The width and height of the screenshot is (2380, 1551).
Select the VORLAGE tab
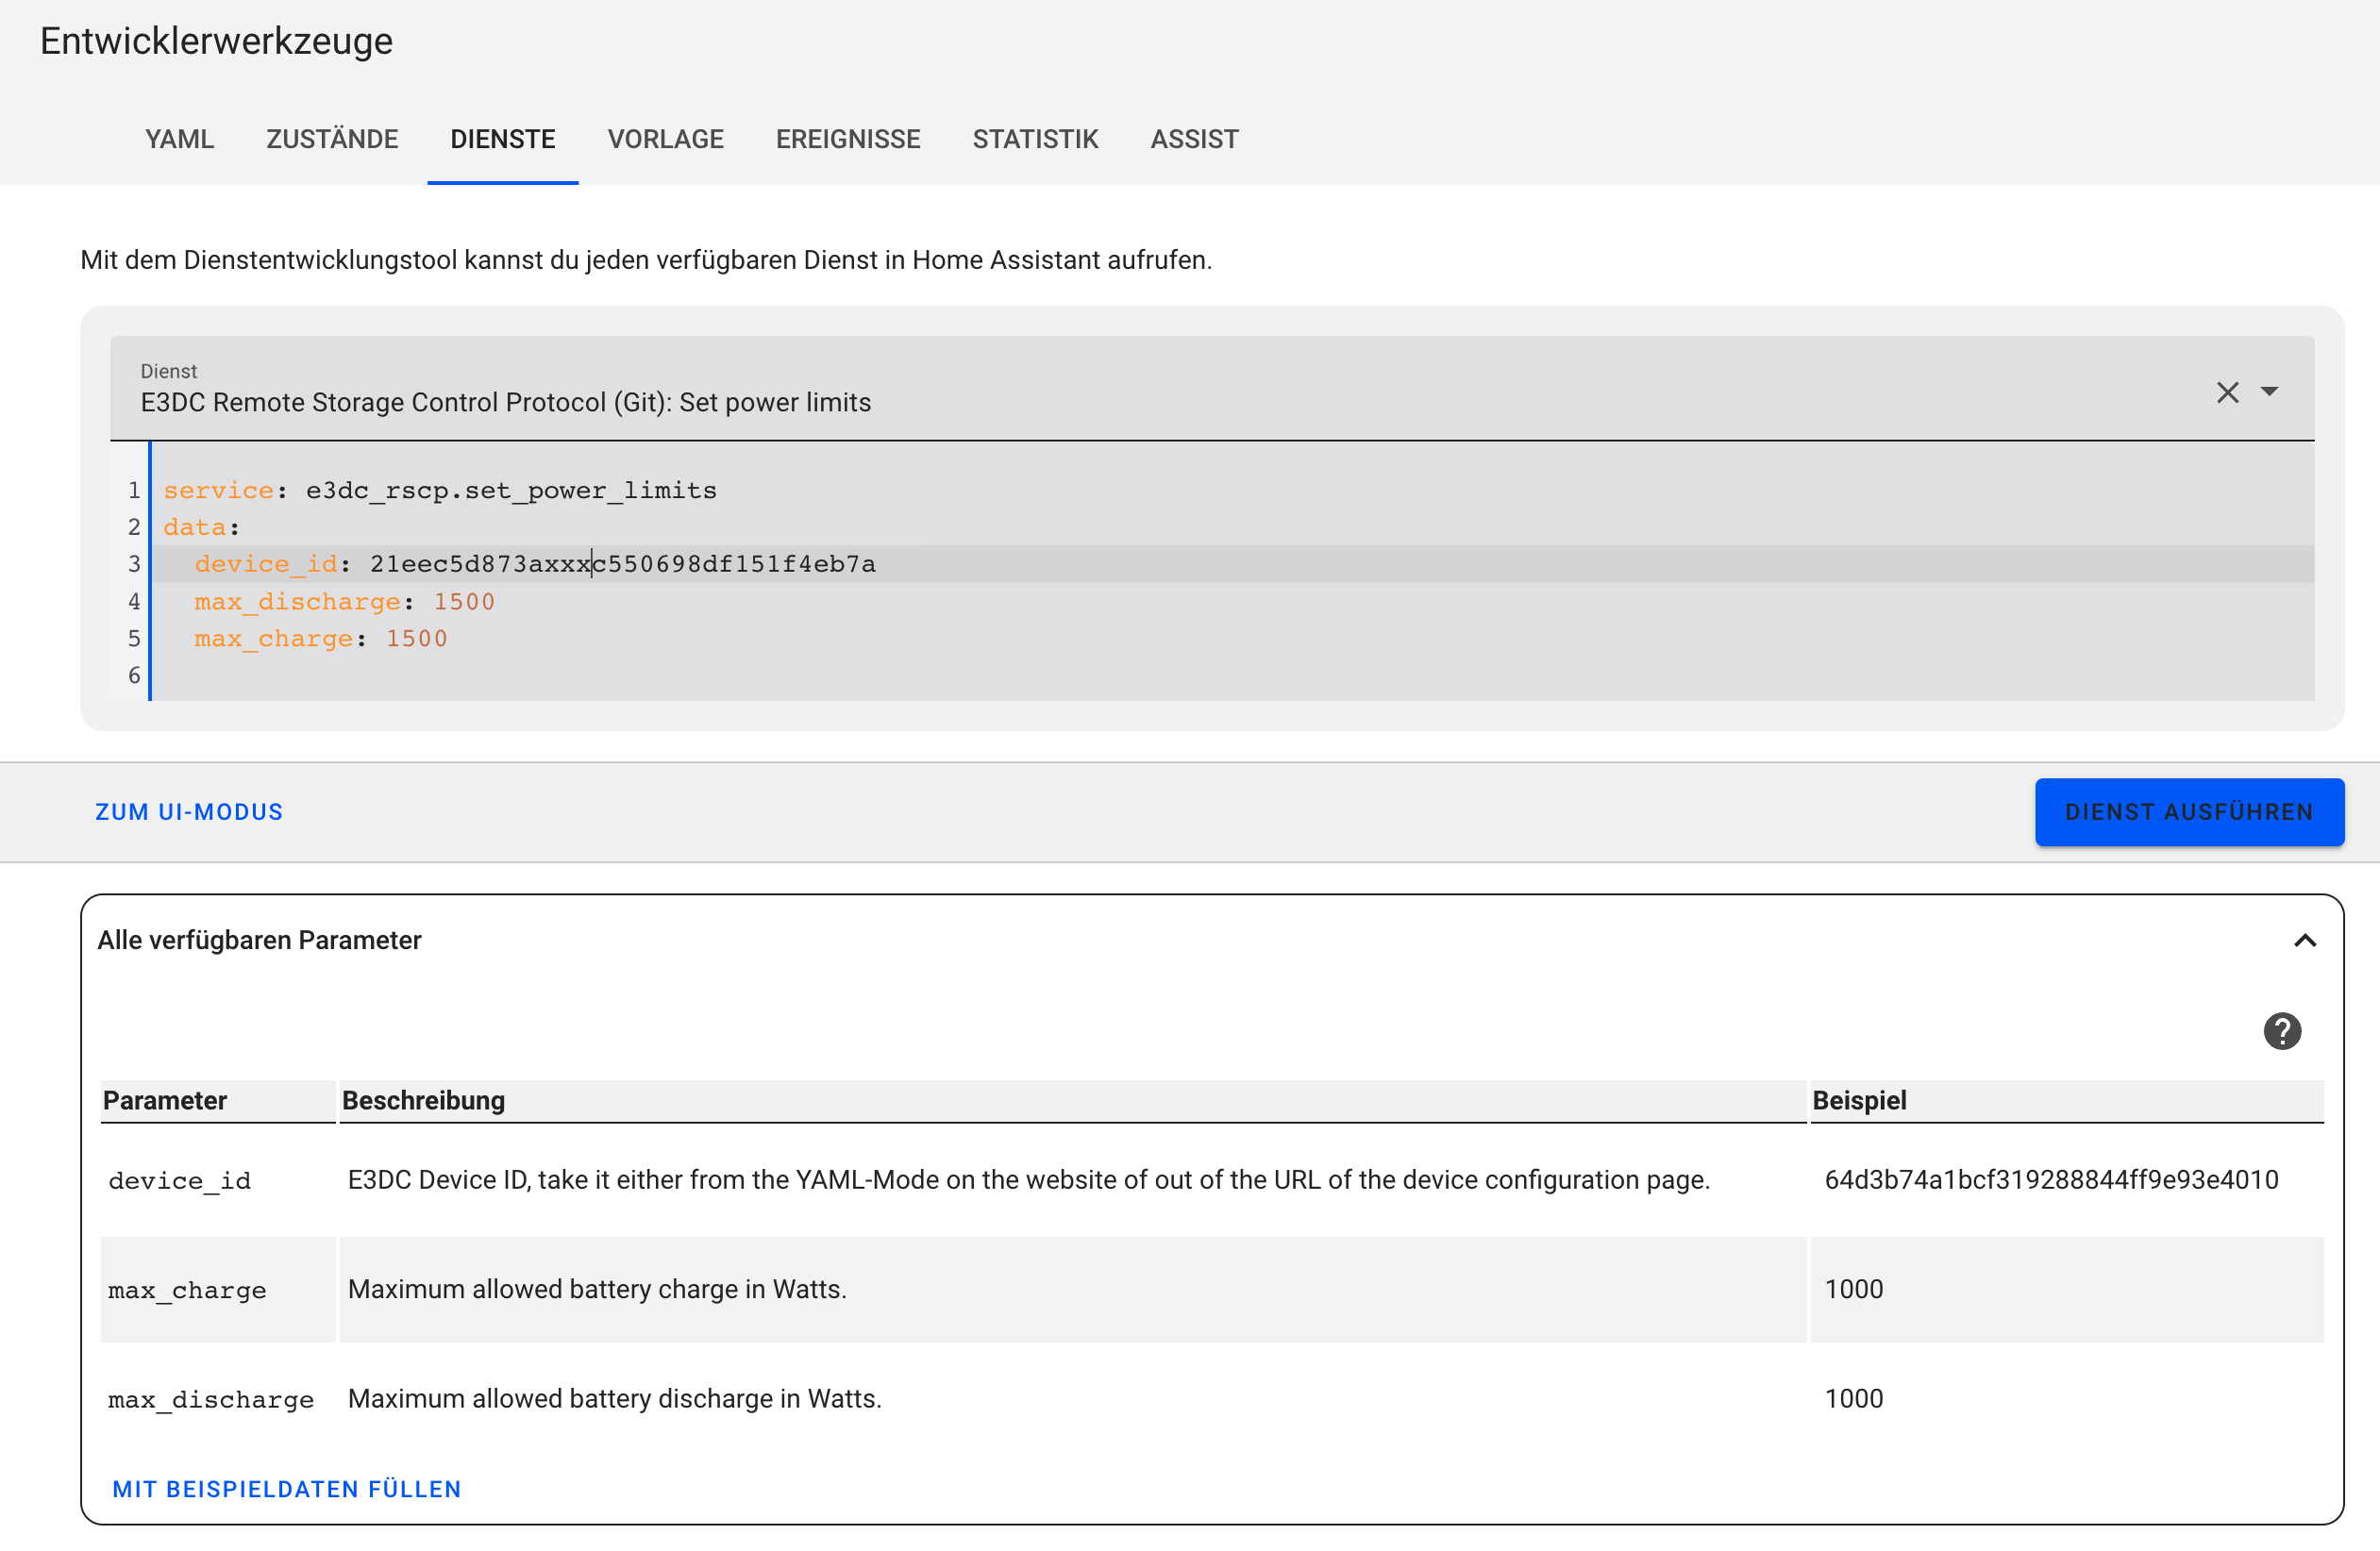coord(666,139)
